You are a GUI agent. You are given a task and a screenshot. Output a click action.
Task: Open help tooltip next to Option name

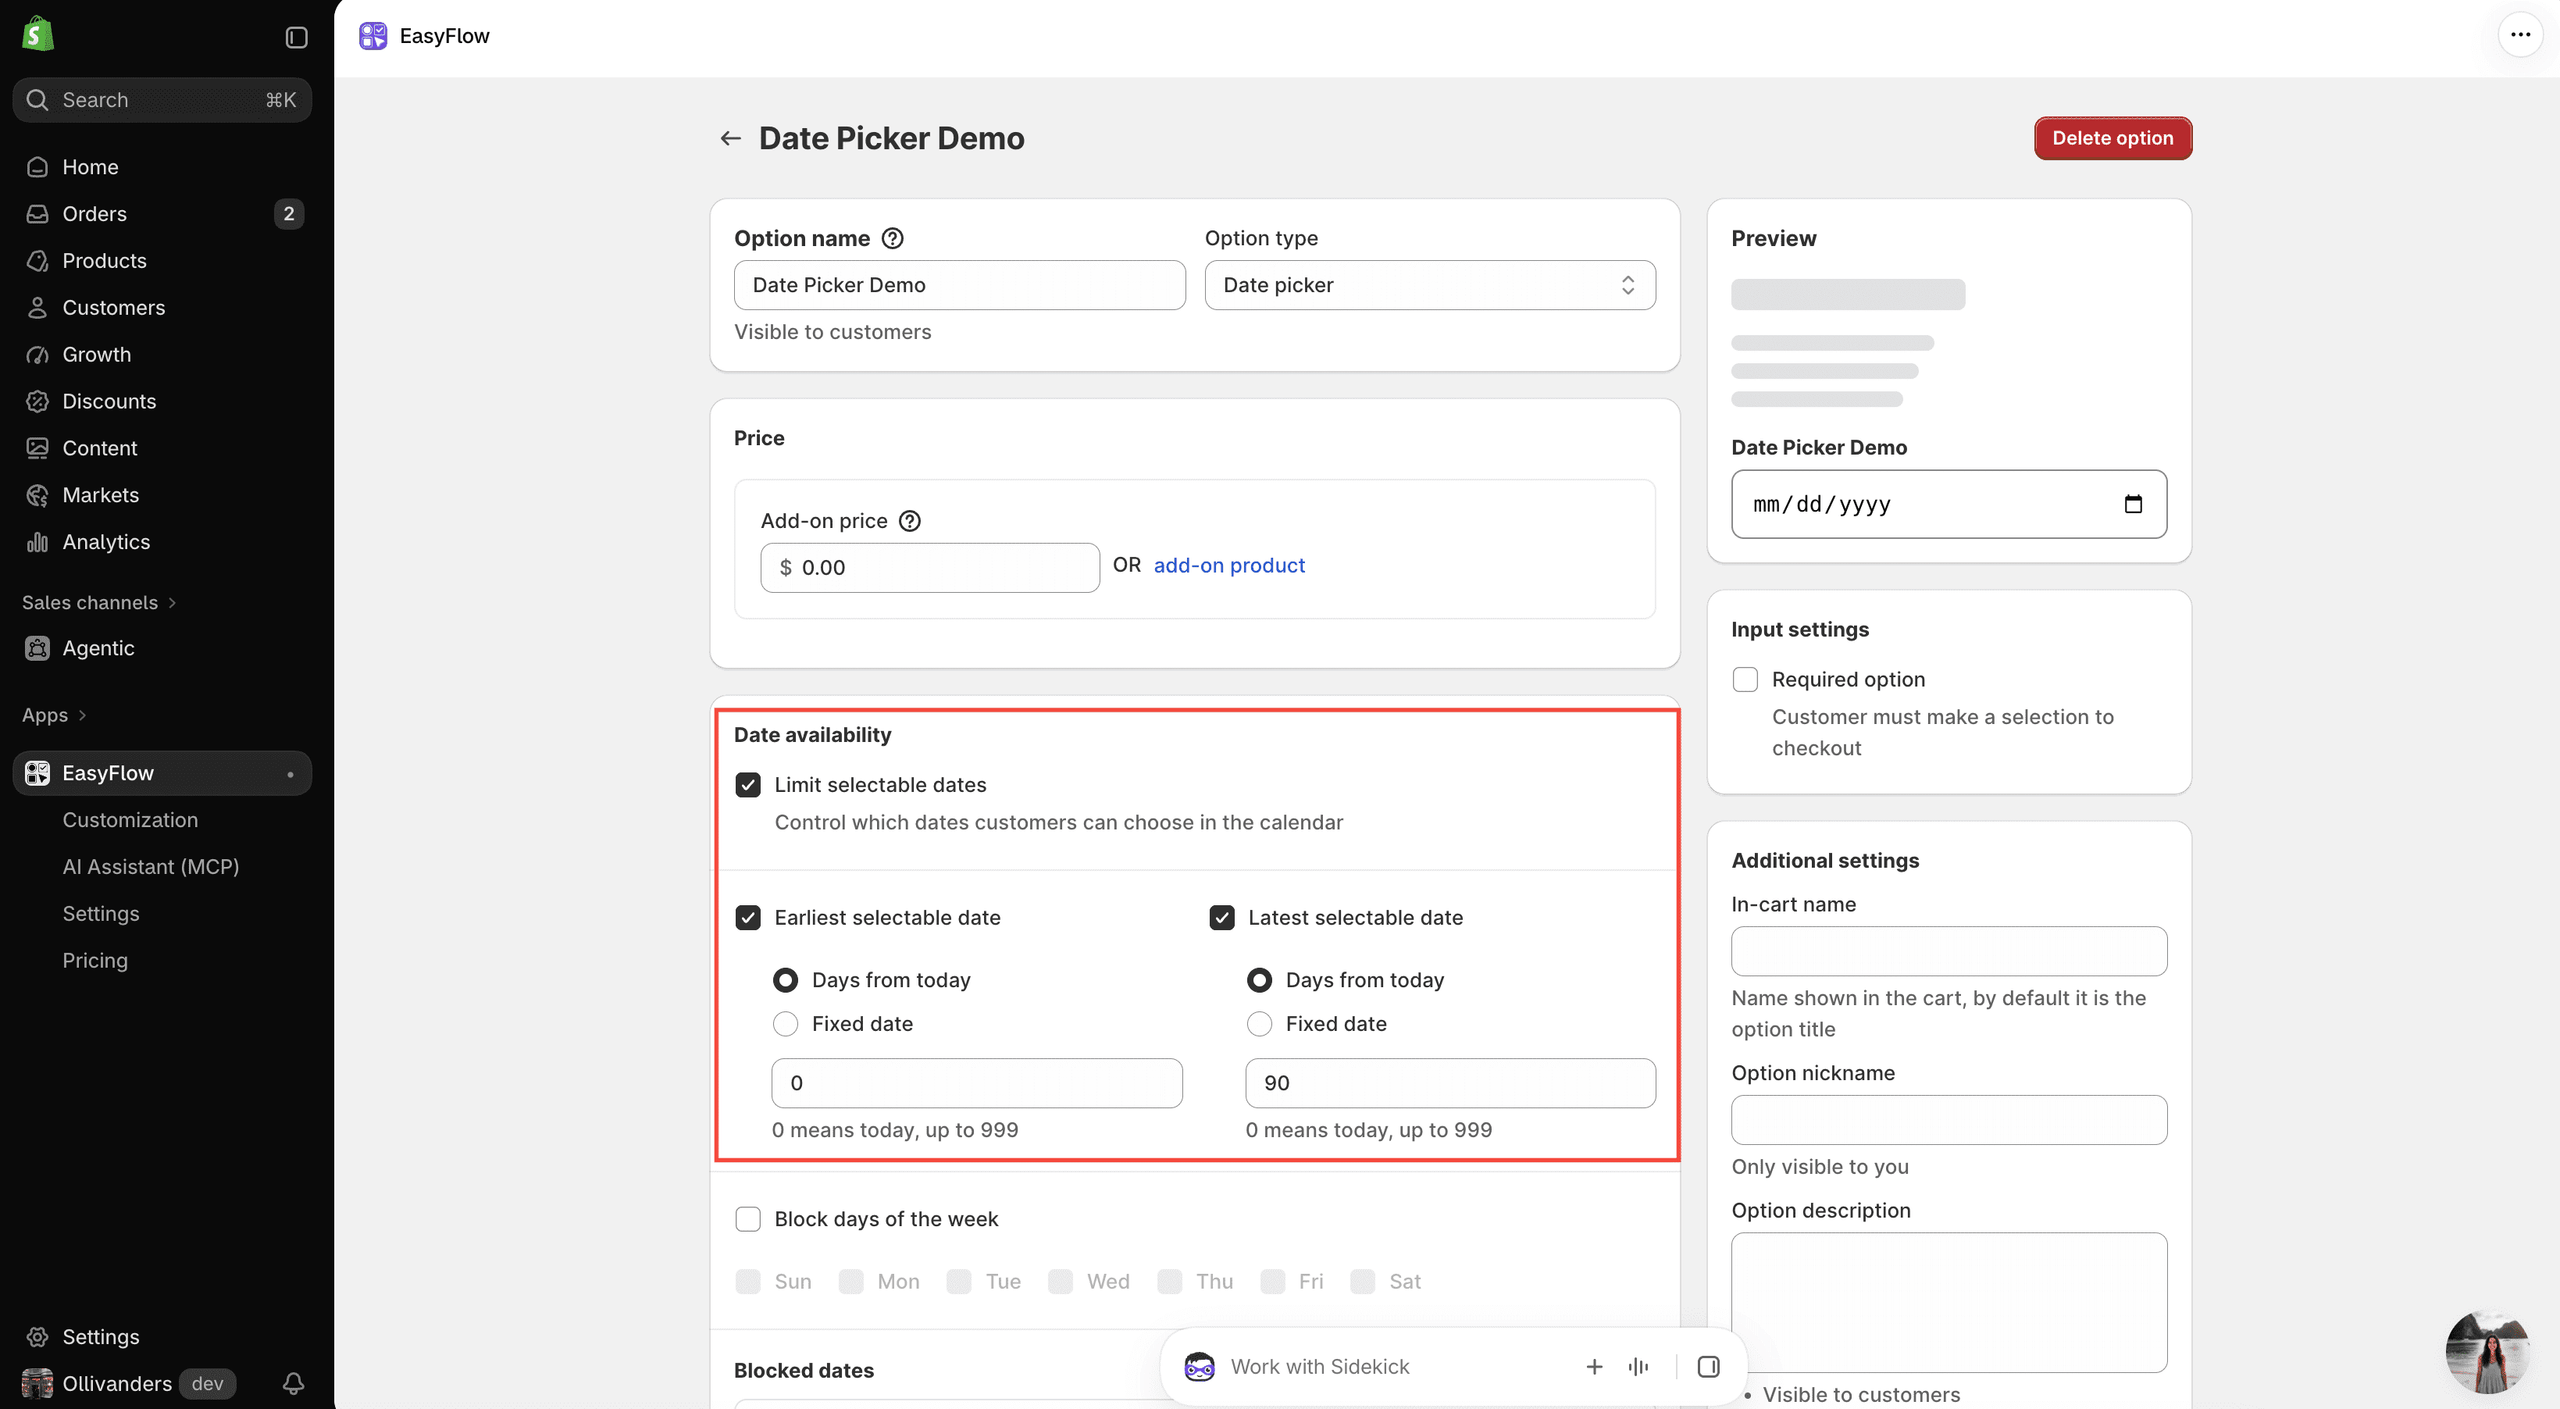[892, 238]
